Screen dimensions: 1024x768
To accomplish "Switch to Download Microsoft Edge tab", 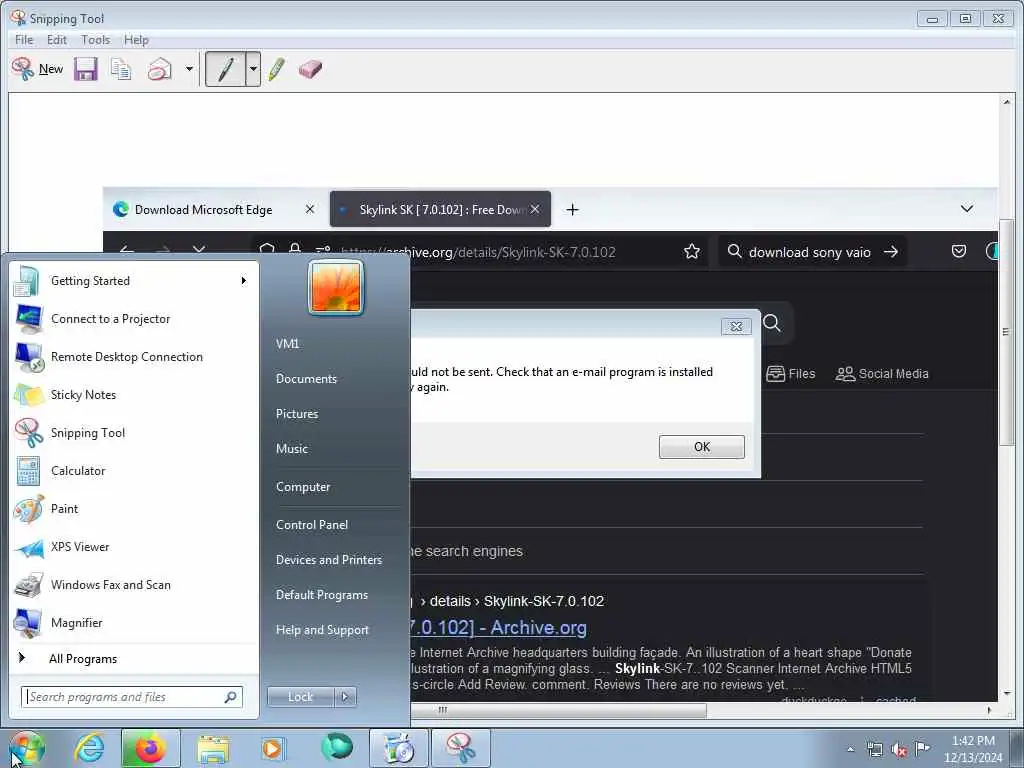I will [203, 210].
